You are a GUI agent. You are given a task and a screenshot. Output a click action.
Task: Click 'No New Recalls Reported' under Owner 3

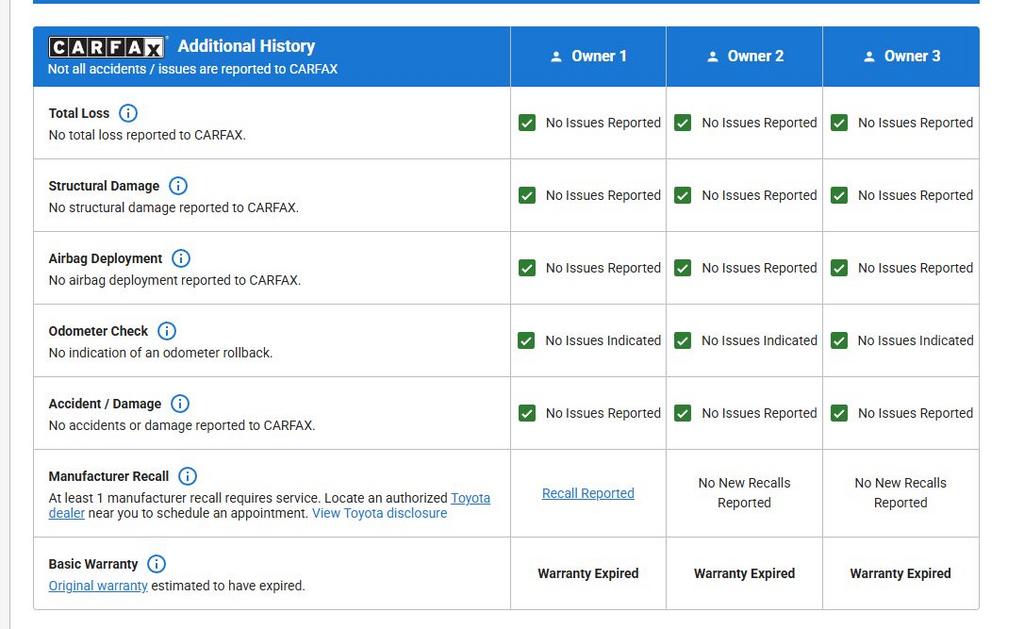point(901,493)
